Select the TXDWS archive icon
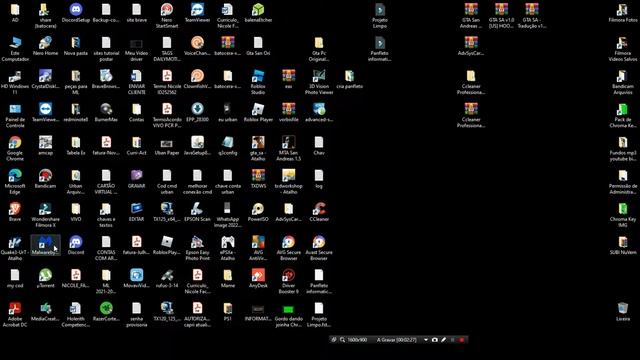The width and height of the screenshot is (640, 360). [258, 178]
